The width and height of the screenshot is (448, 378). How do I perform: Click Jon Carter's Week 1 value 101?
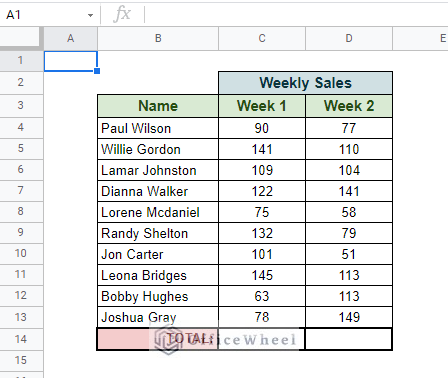tap(262, 254)
